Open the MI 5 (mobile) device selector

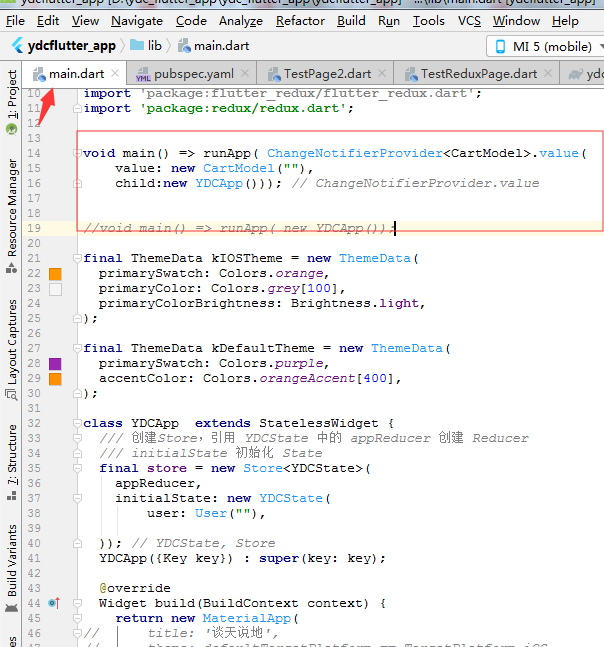click(545, 46)
